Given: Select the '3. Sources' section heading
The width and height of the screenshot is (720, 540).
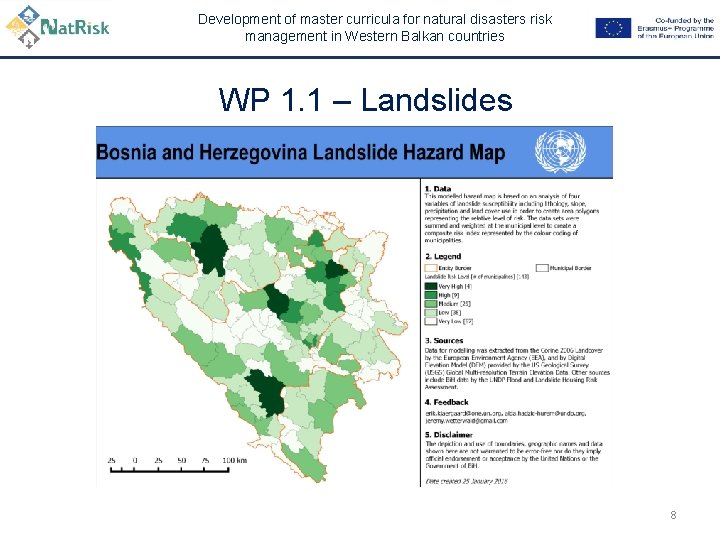Looking at the screenshot, I should tap(444, 341).
